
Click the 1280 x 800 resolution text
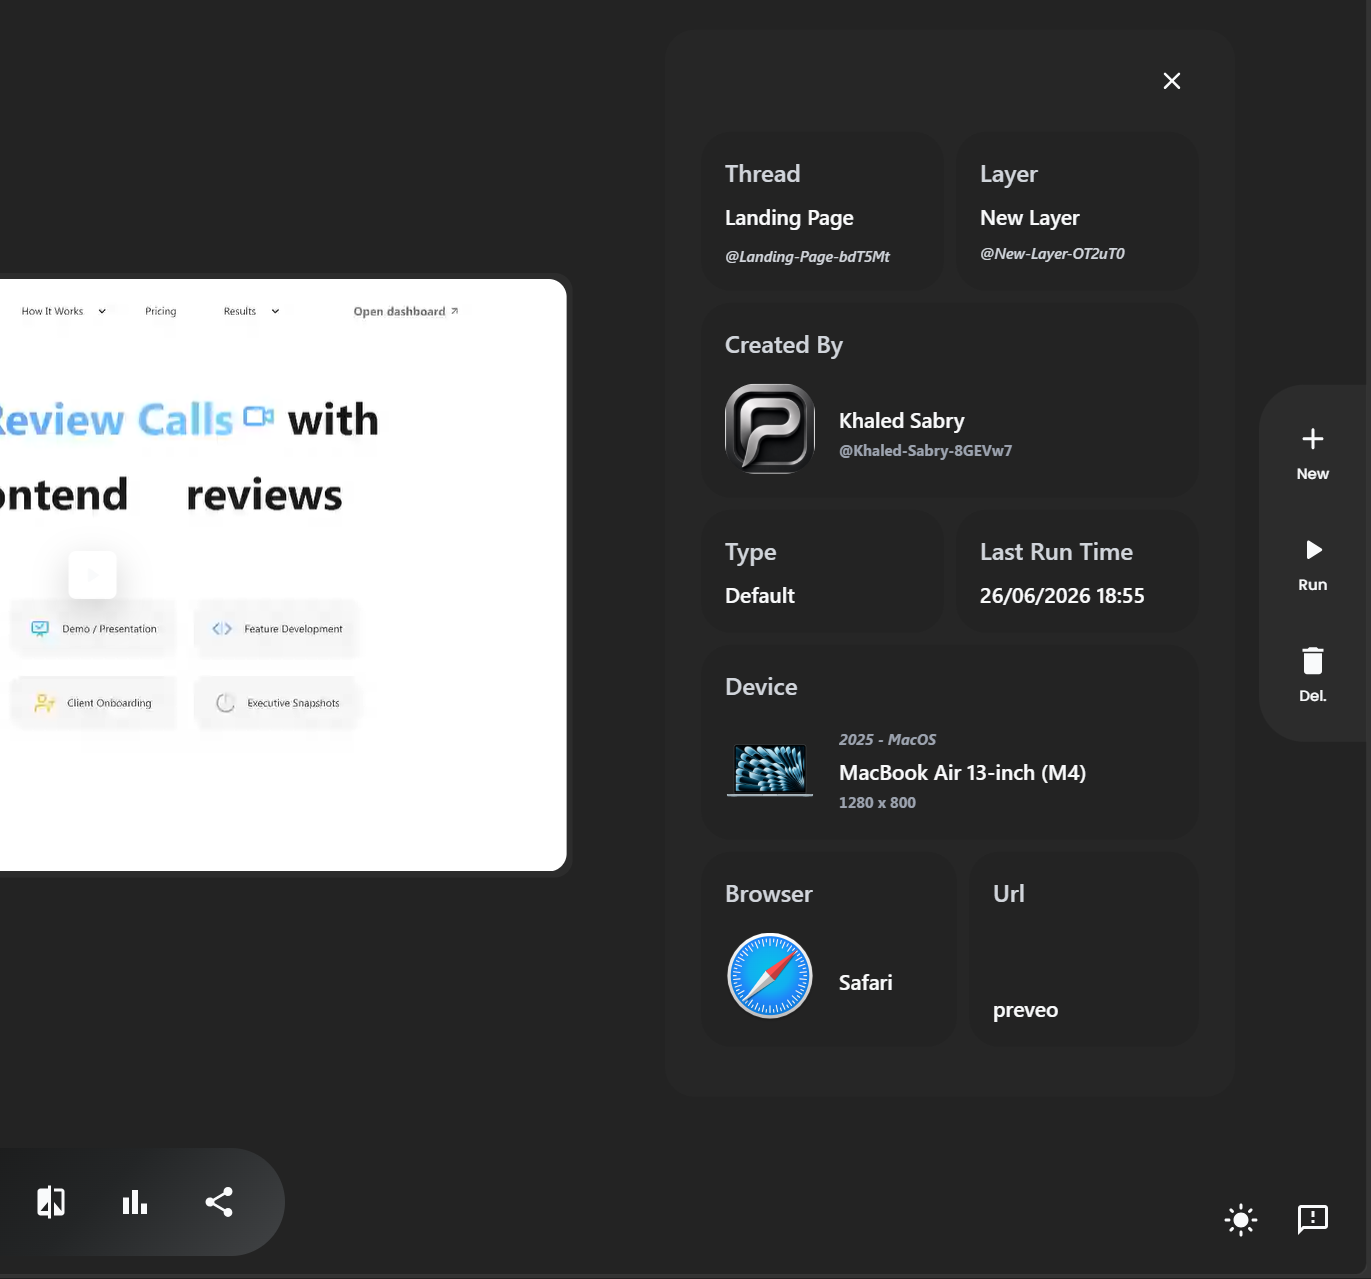[x=877, y=803]
